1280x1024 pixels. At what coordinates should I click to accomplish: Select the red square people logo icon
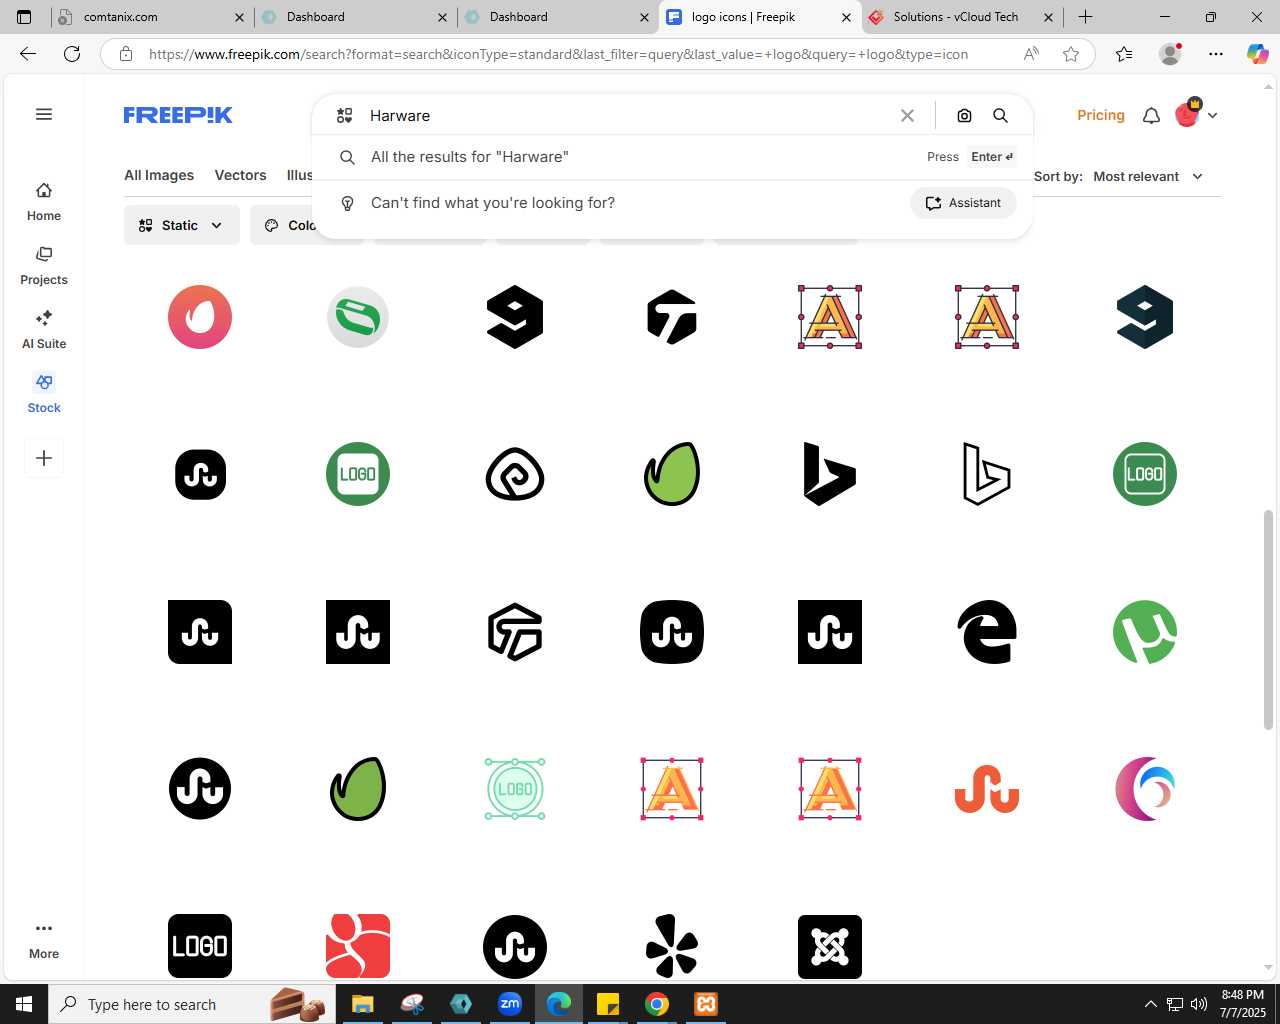[358, 946]
